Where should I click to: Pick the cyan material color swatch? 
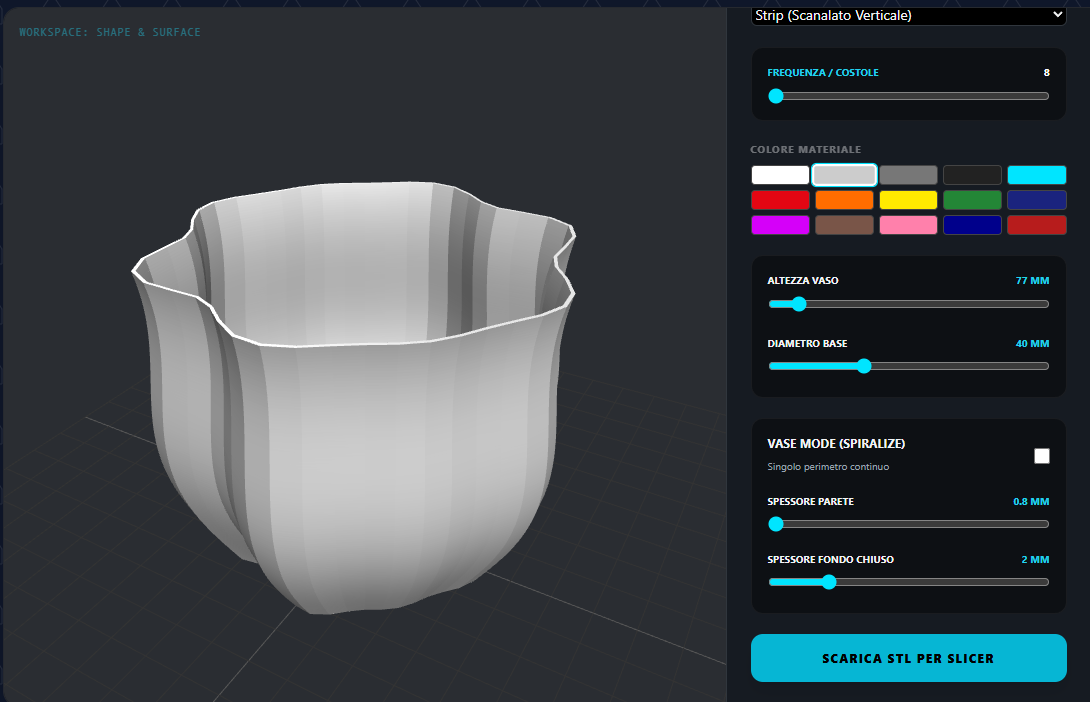[1036, 174]
